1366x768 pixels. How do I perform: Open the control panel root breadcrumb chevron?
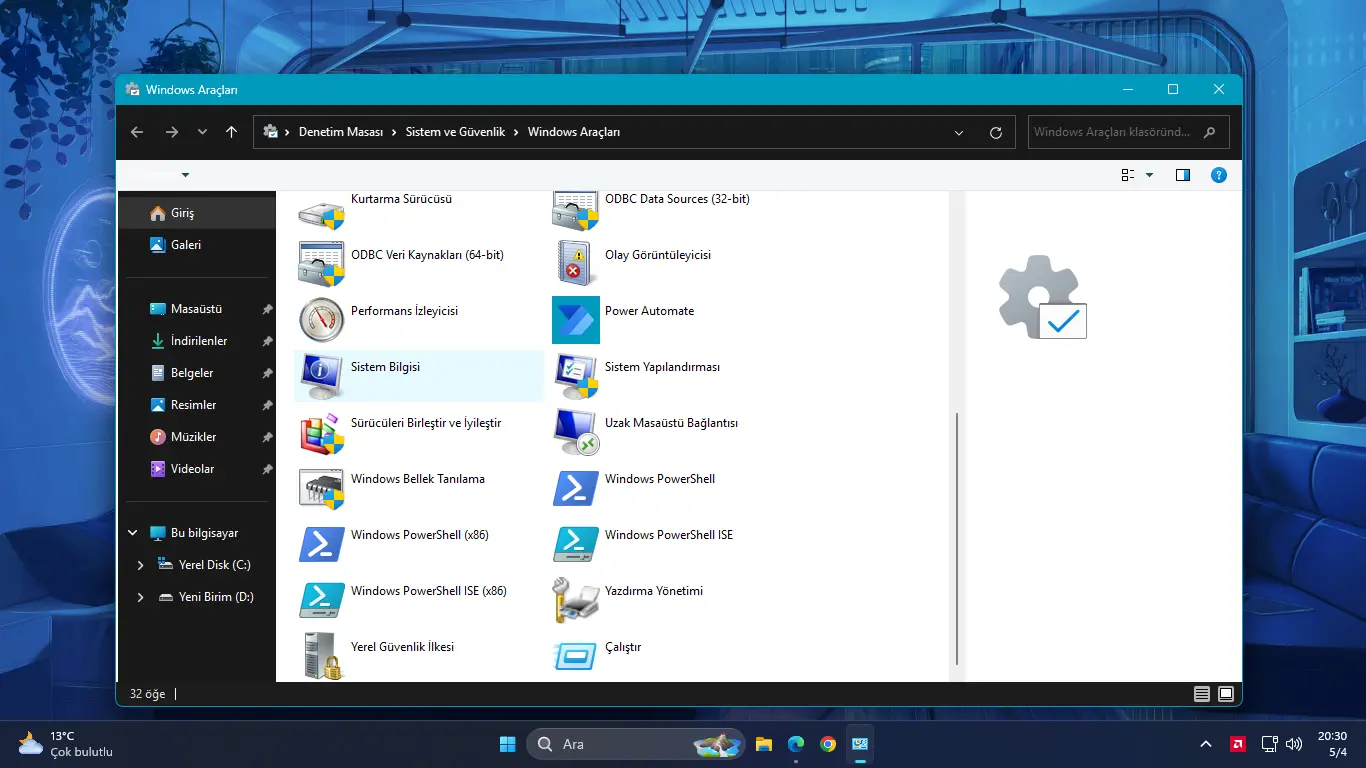[x=288, y=132]
